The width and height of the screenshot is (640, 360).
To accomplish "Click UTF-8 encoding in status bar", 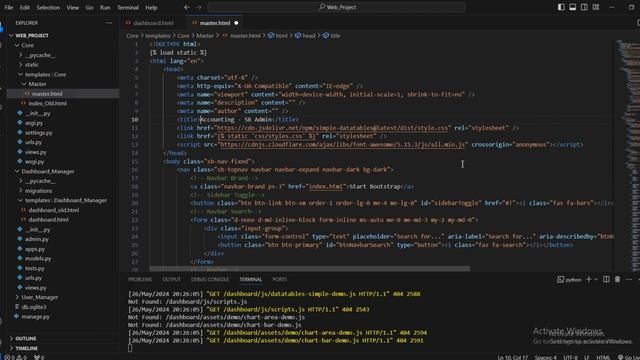I will 570,358.
